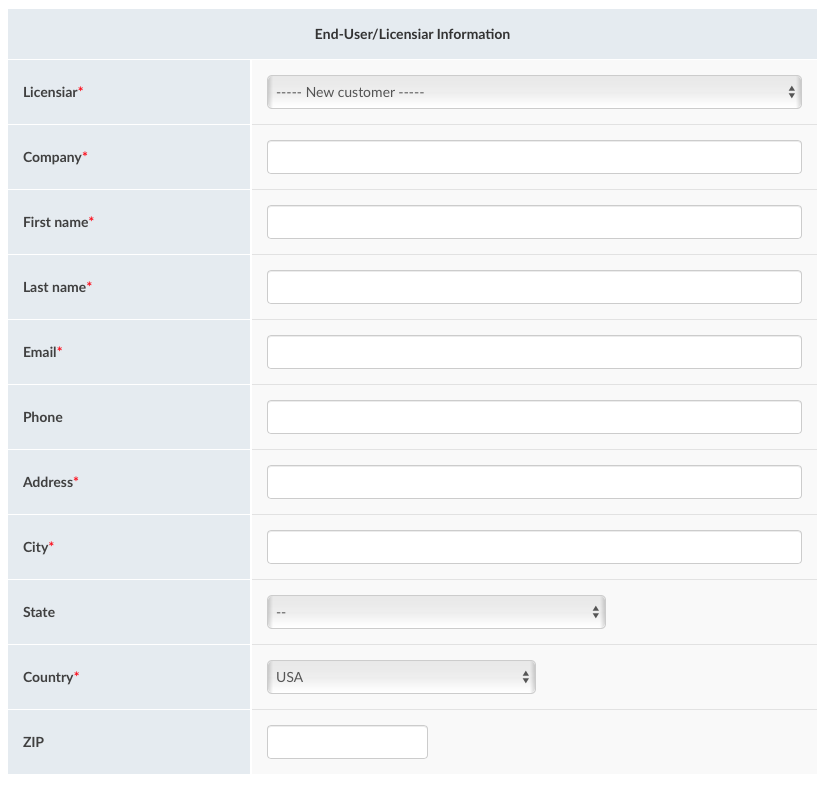
Task: Click the Company label text
Action: (x=52, y=157)
